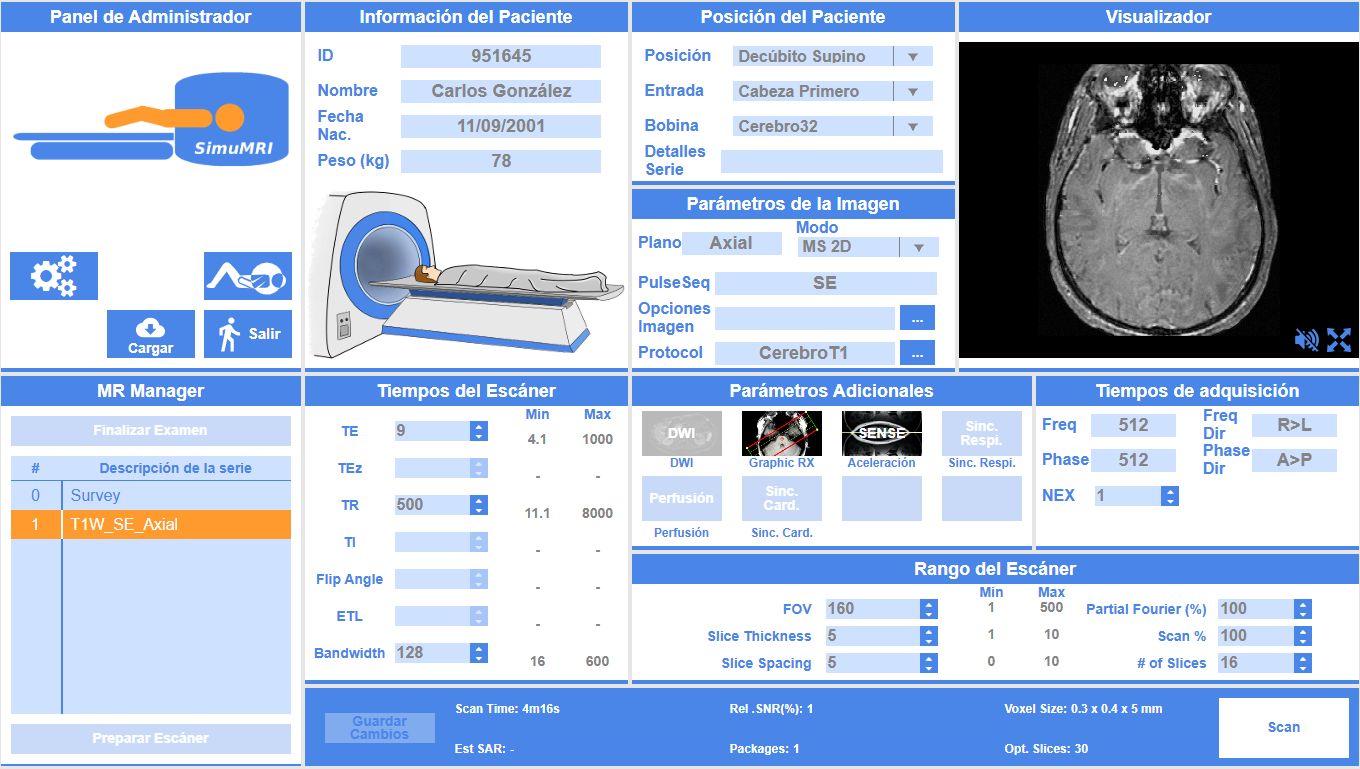1360x769 pixels.
Task: Open the SENSE Aceleración icon
Action: tap(881, 432)
